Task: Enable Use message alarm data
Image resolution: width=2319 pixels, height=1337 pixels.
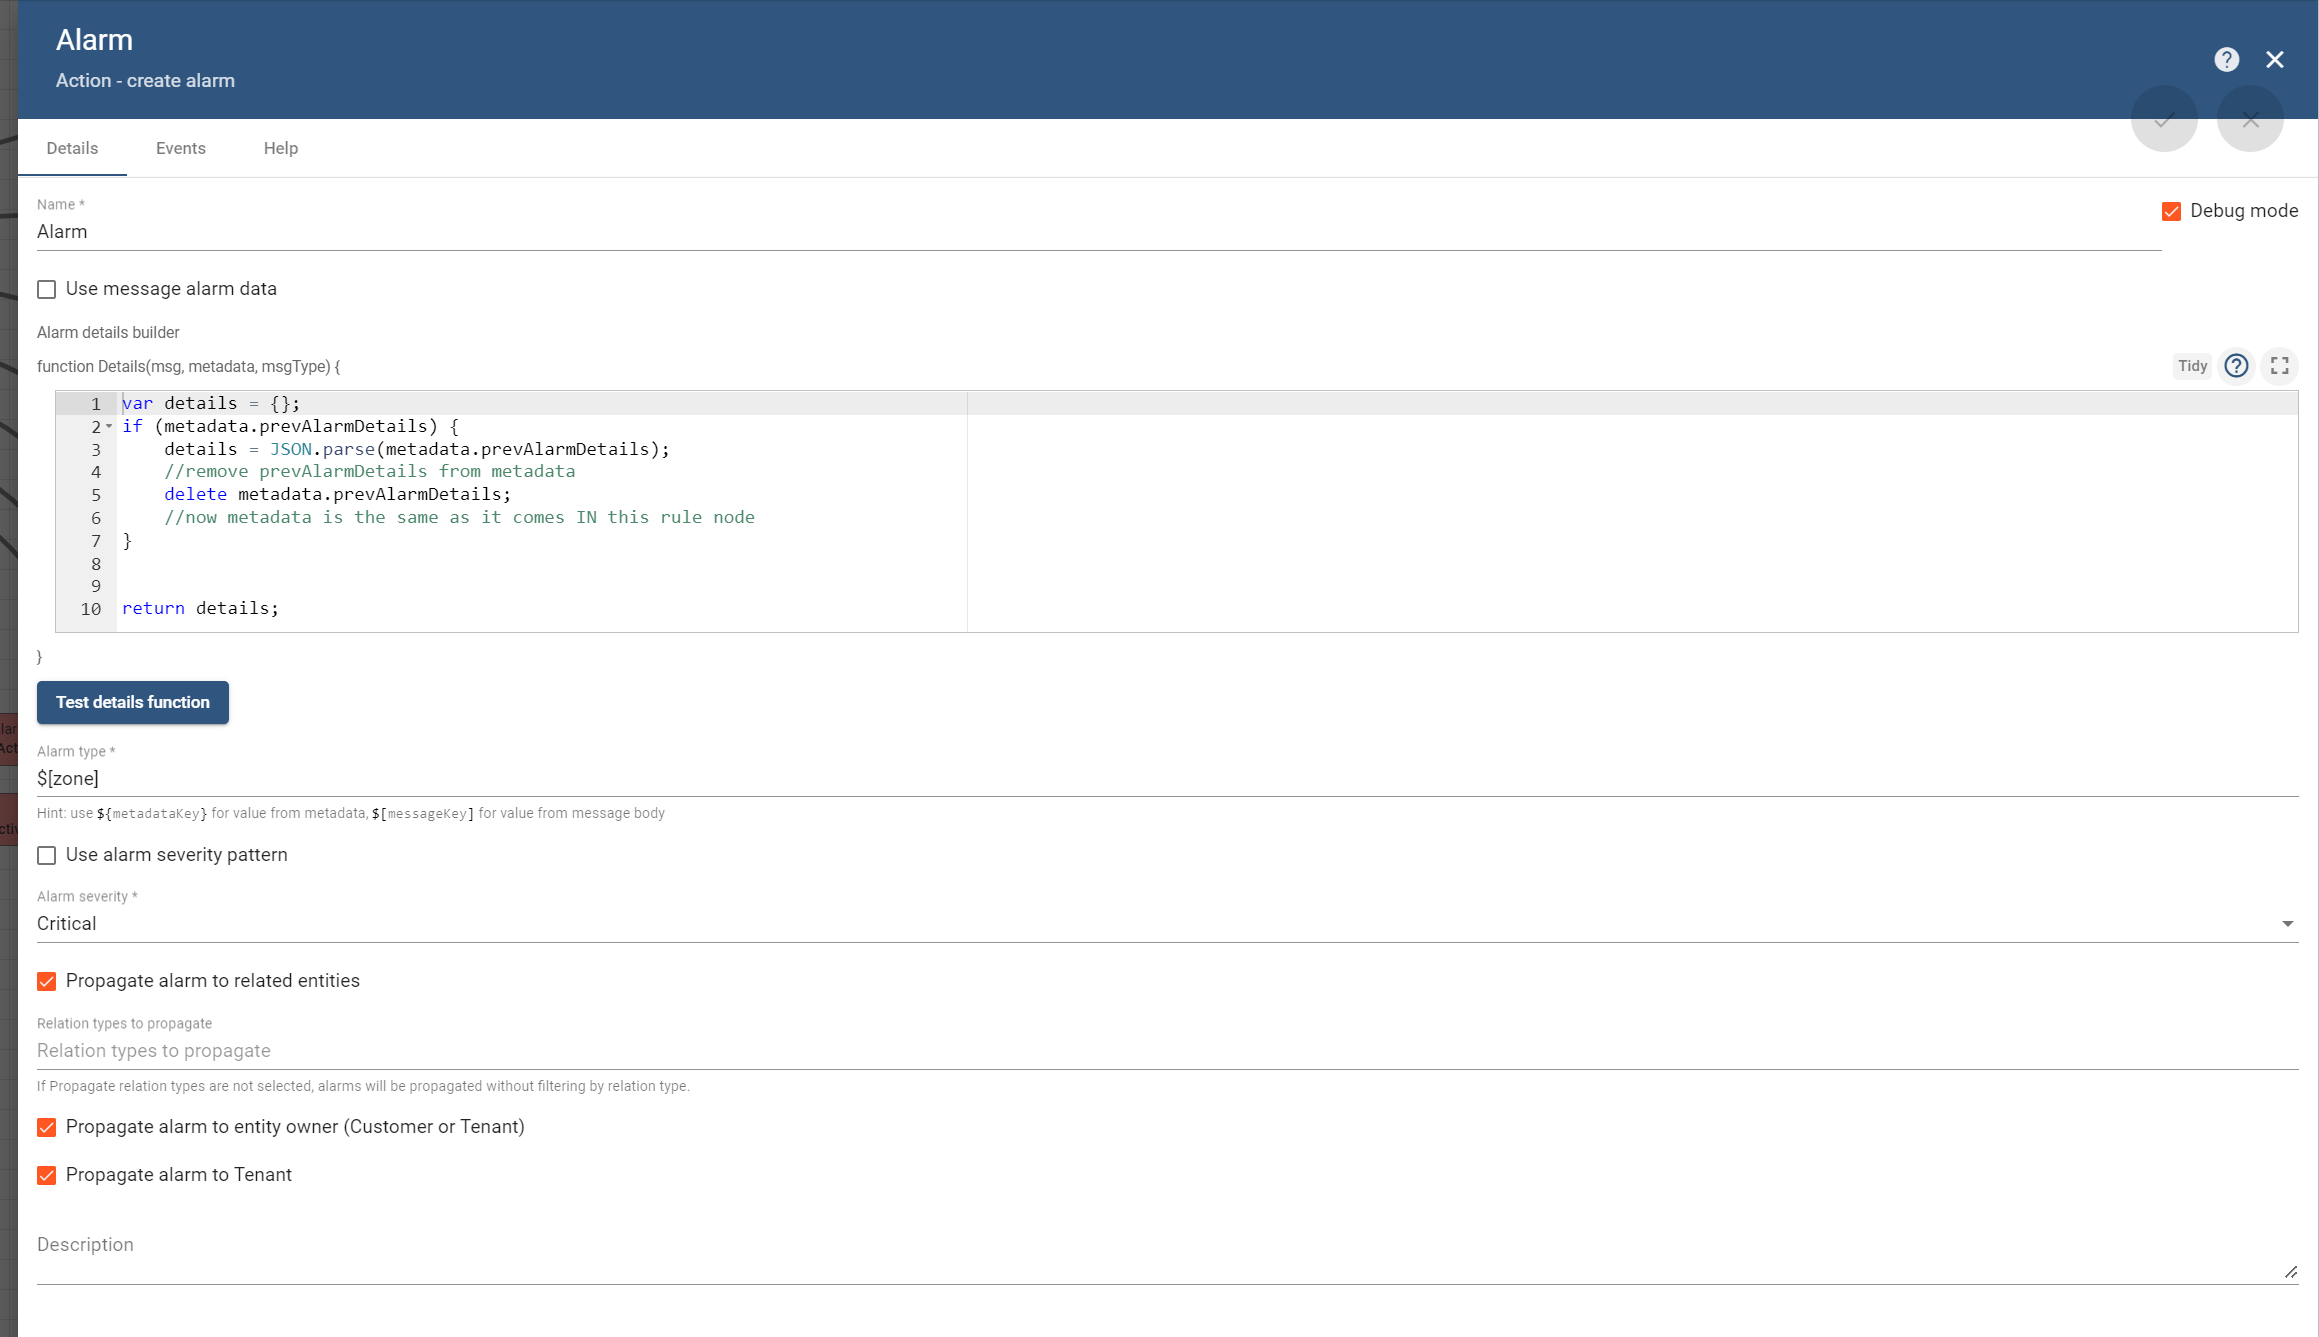Action: pos(46,289)
